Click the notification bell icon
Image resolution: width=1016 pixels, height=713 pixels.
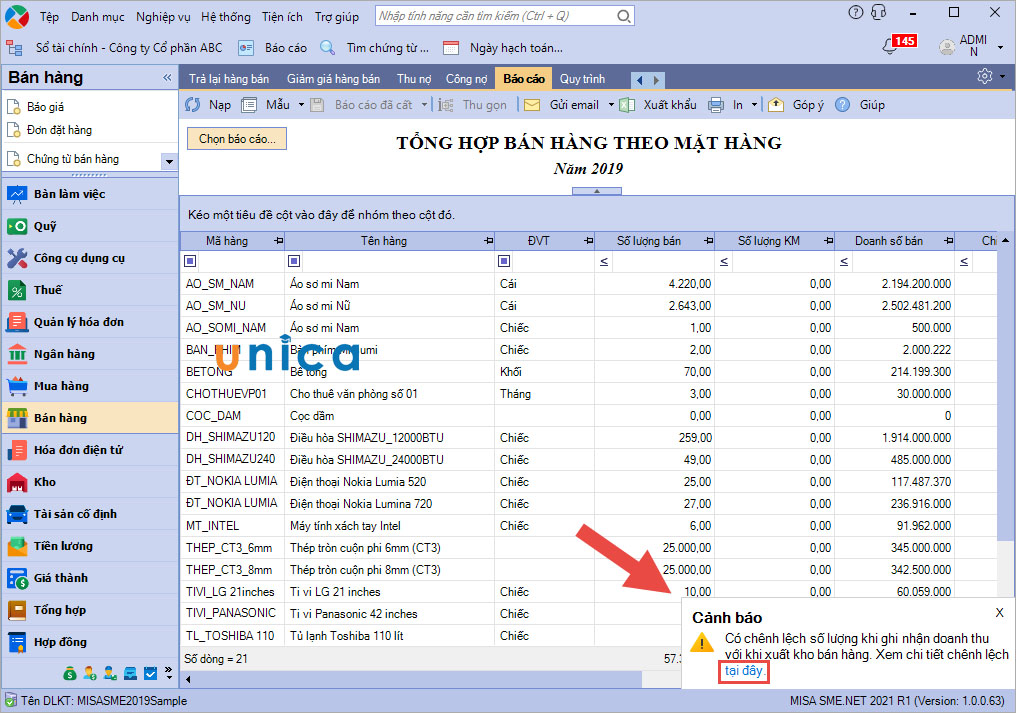[x=887, y=46]
